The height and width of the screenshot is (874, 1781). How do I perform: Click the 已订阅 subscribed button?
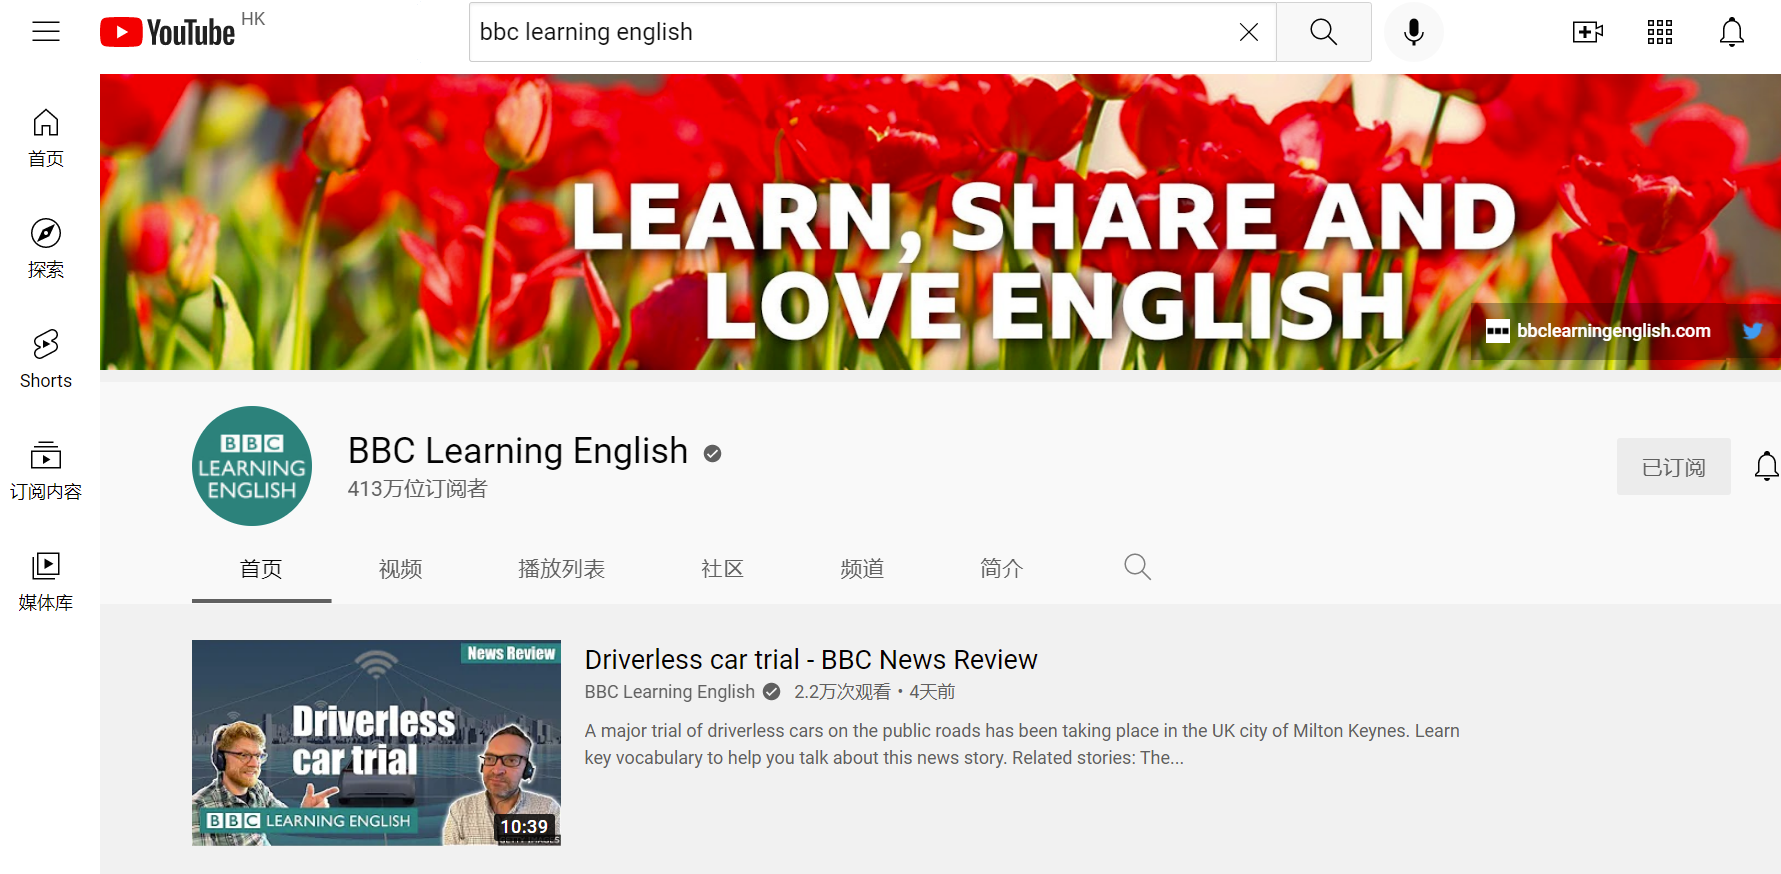pyautogui.click(x=1674, y=467)
